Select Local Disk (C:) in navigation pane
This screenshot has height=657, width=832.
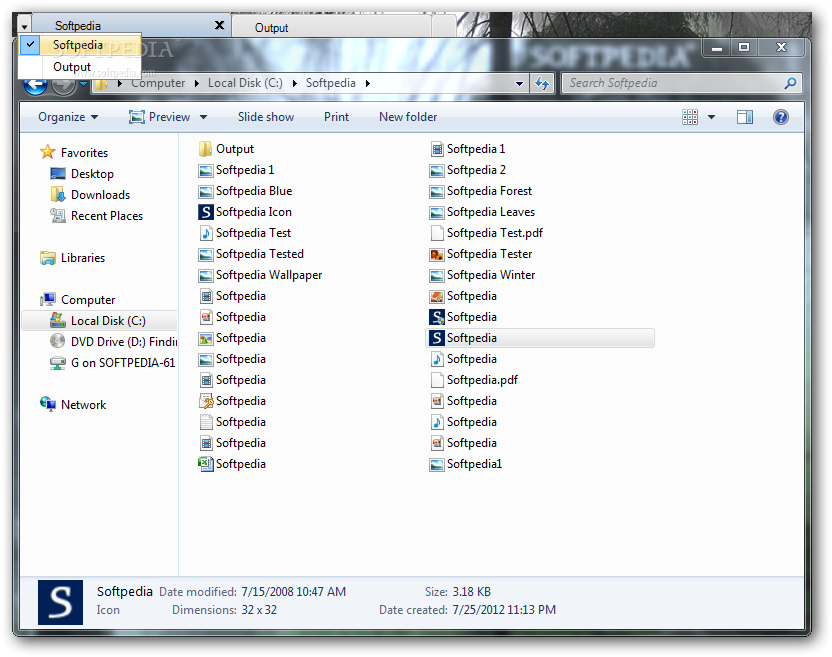(x=98, y=321)
